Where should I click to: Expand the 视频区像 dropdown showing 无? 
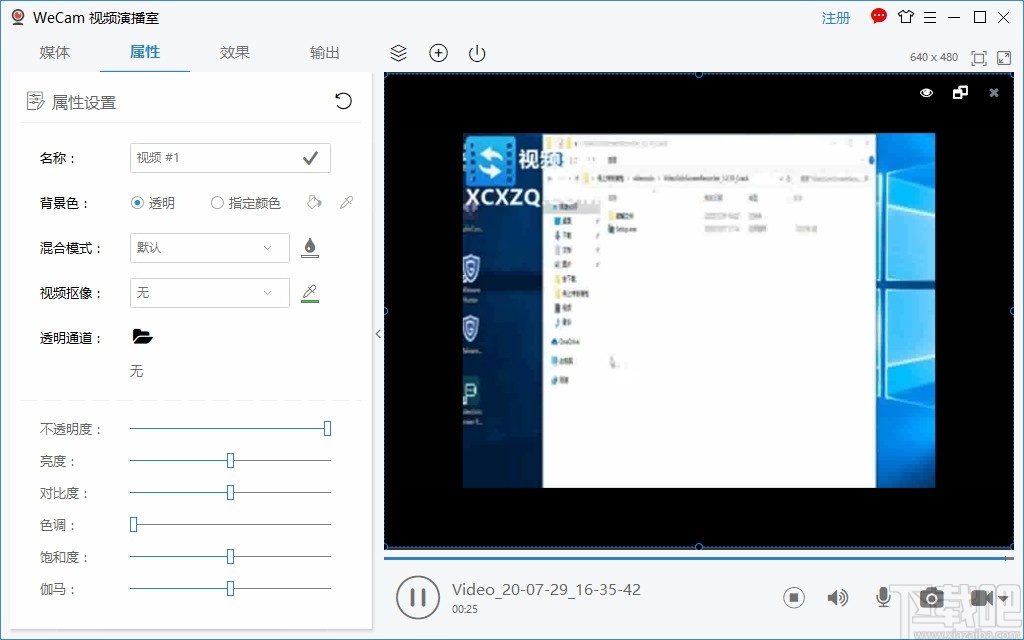(x=208, y=292)
